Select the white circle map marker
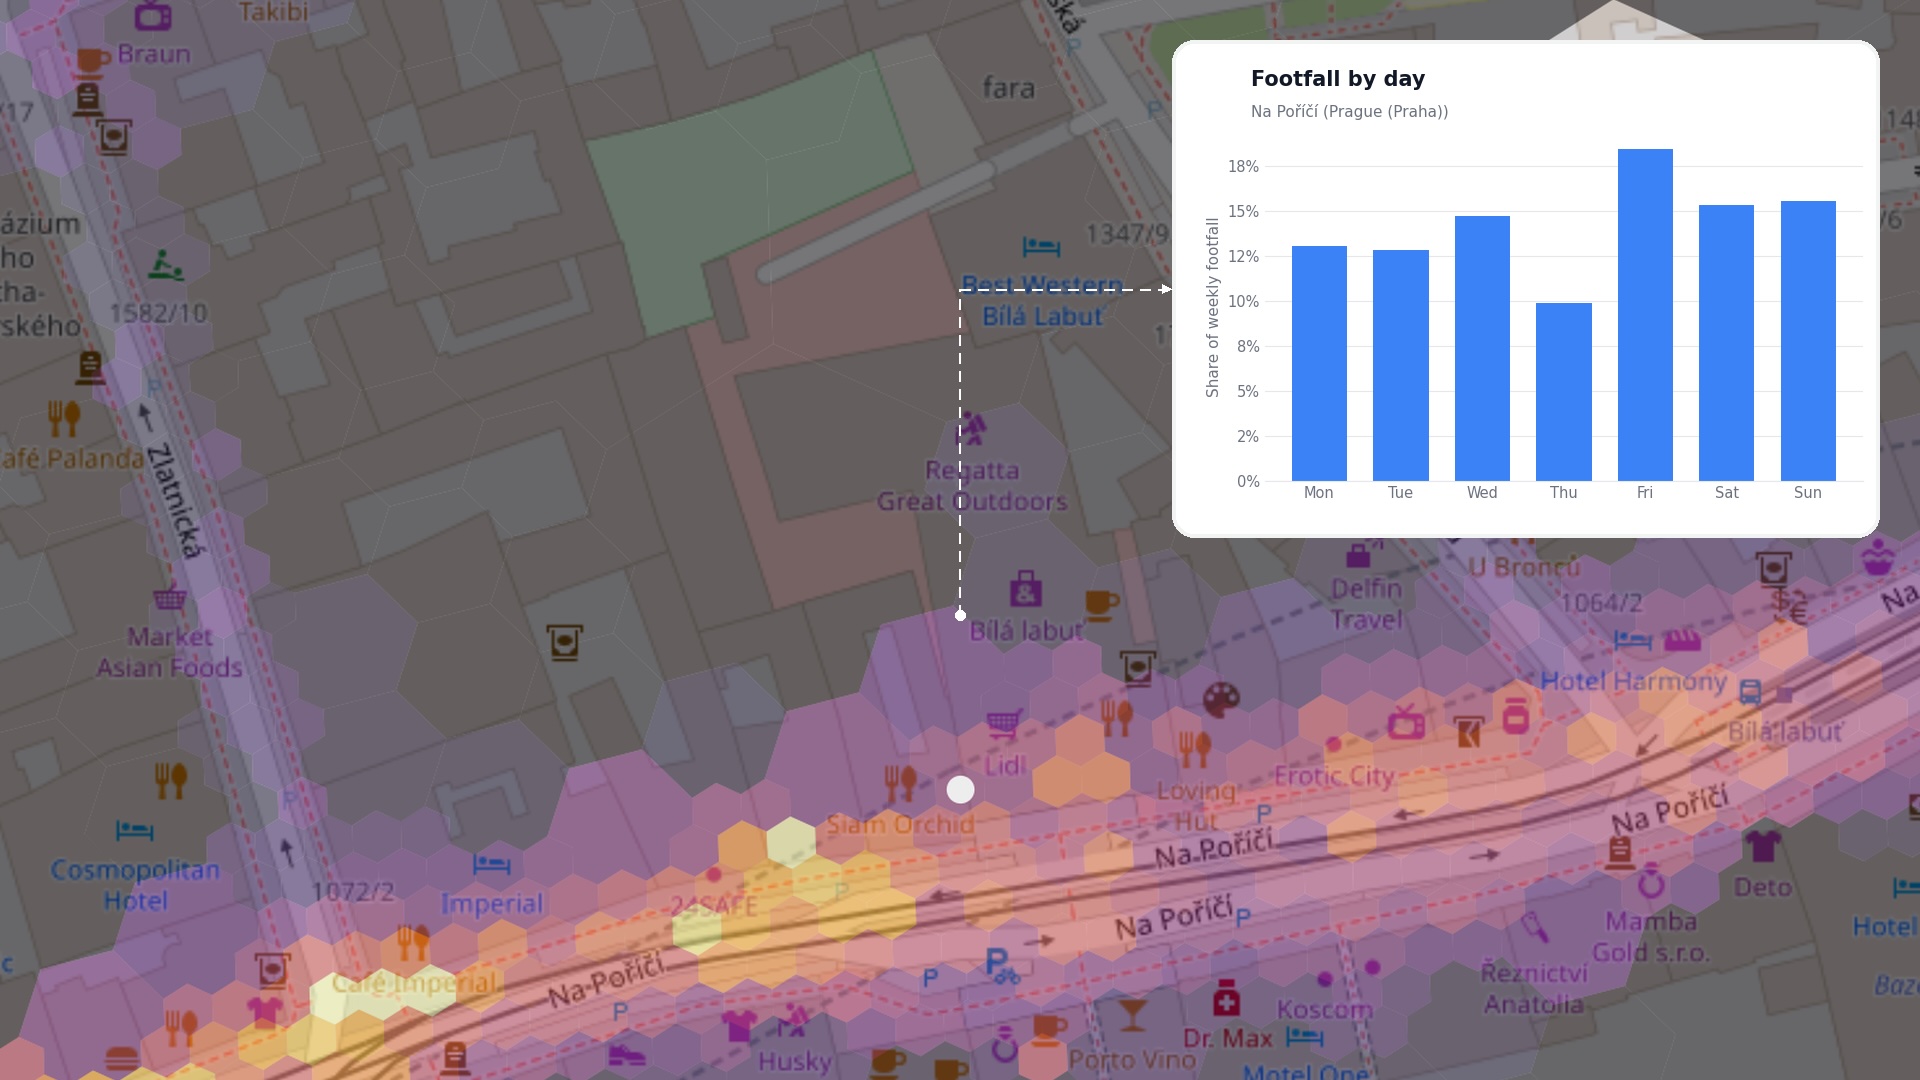 pyautogui.click(x=960, y=790)
